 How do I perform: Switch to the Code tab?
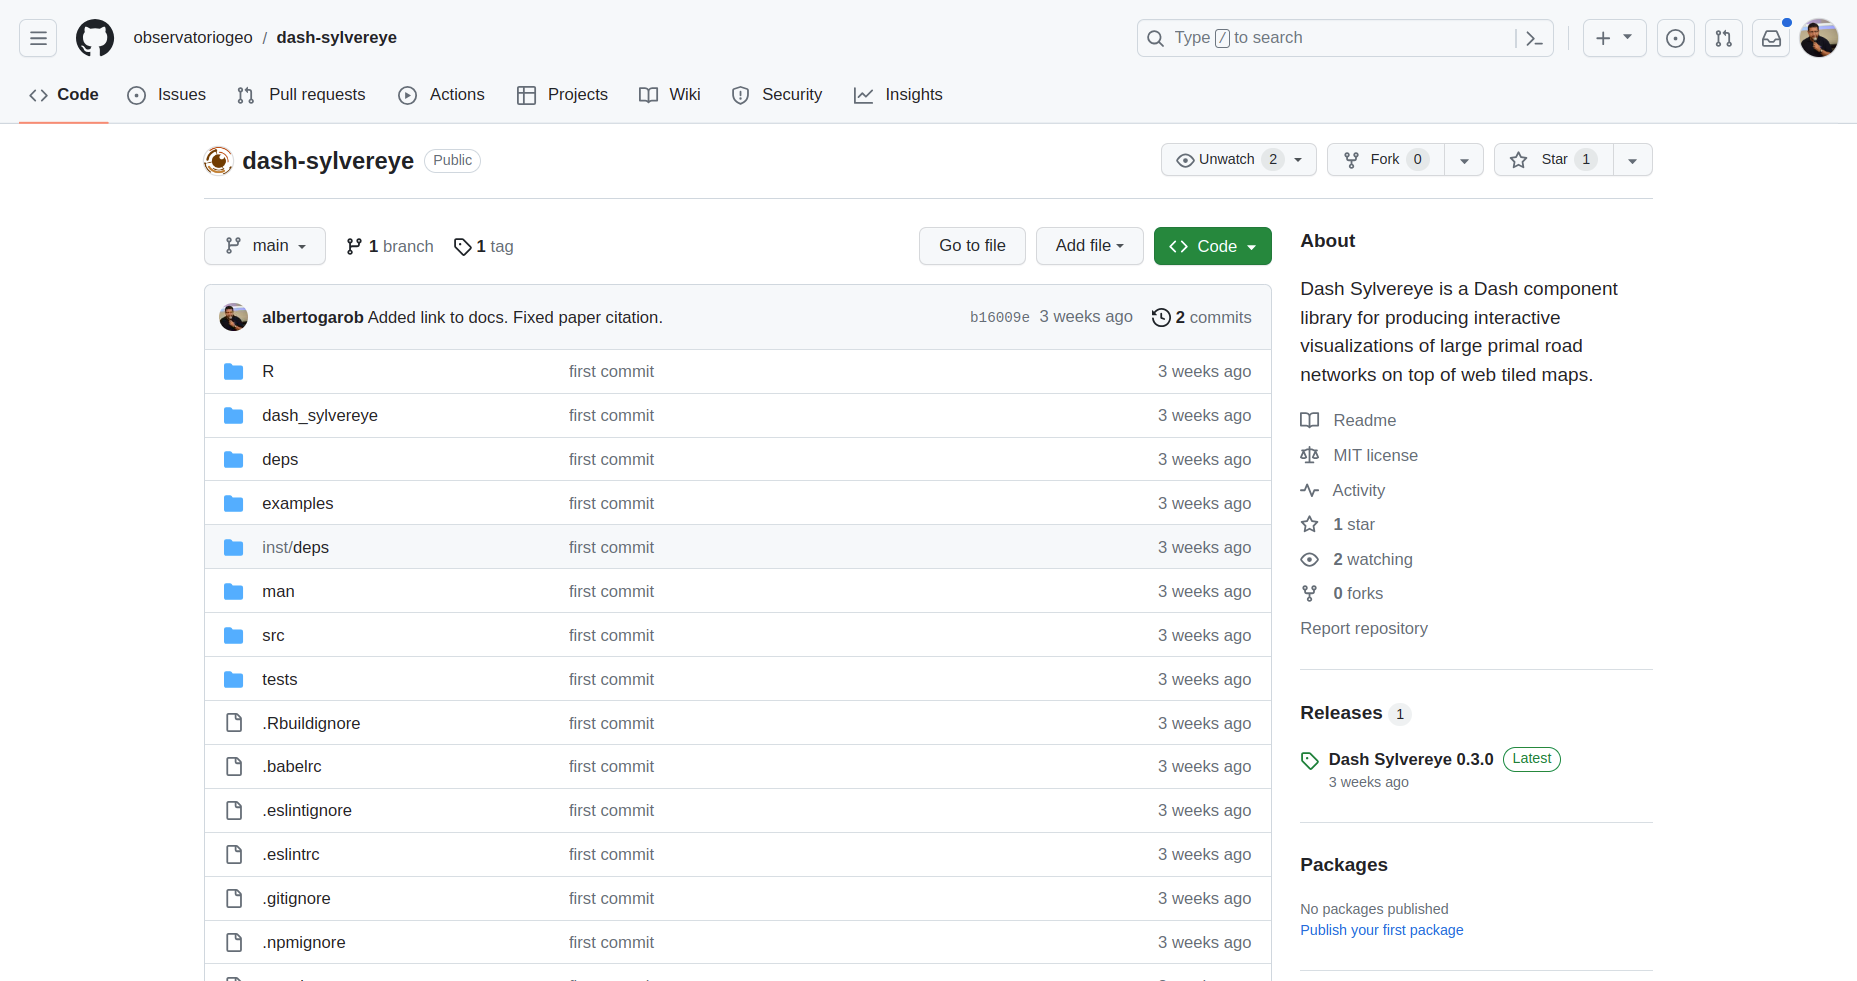pos(64,95)
